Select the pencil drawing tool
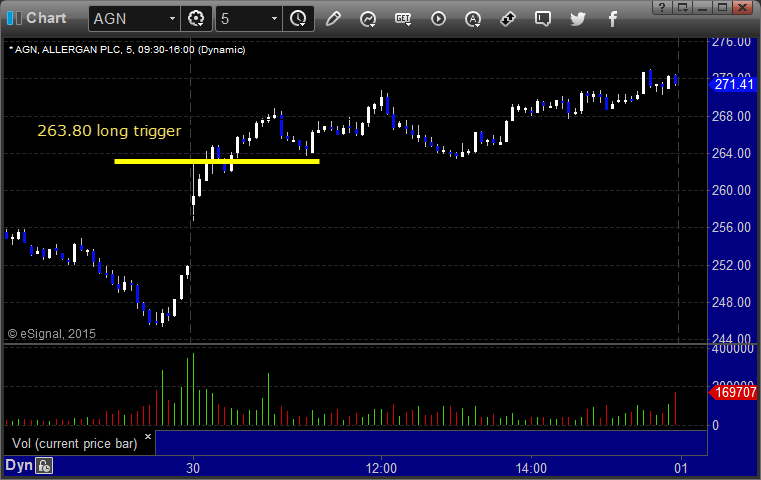761x480 pixels. tap(333, 19)
